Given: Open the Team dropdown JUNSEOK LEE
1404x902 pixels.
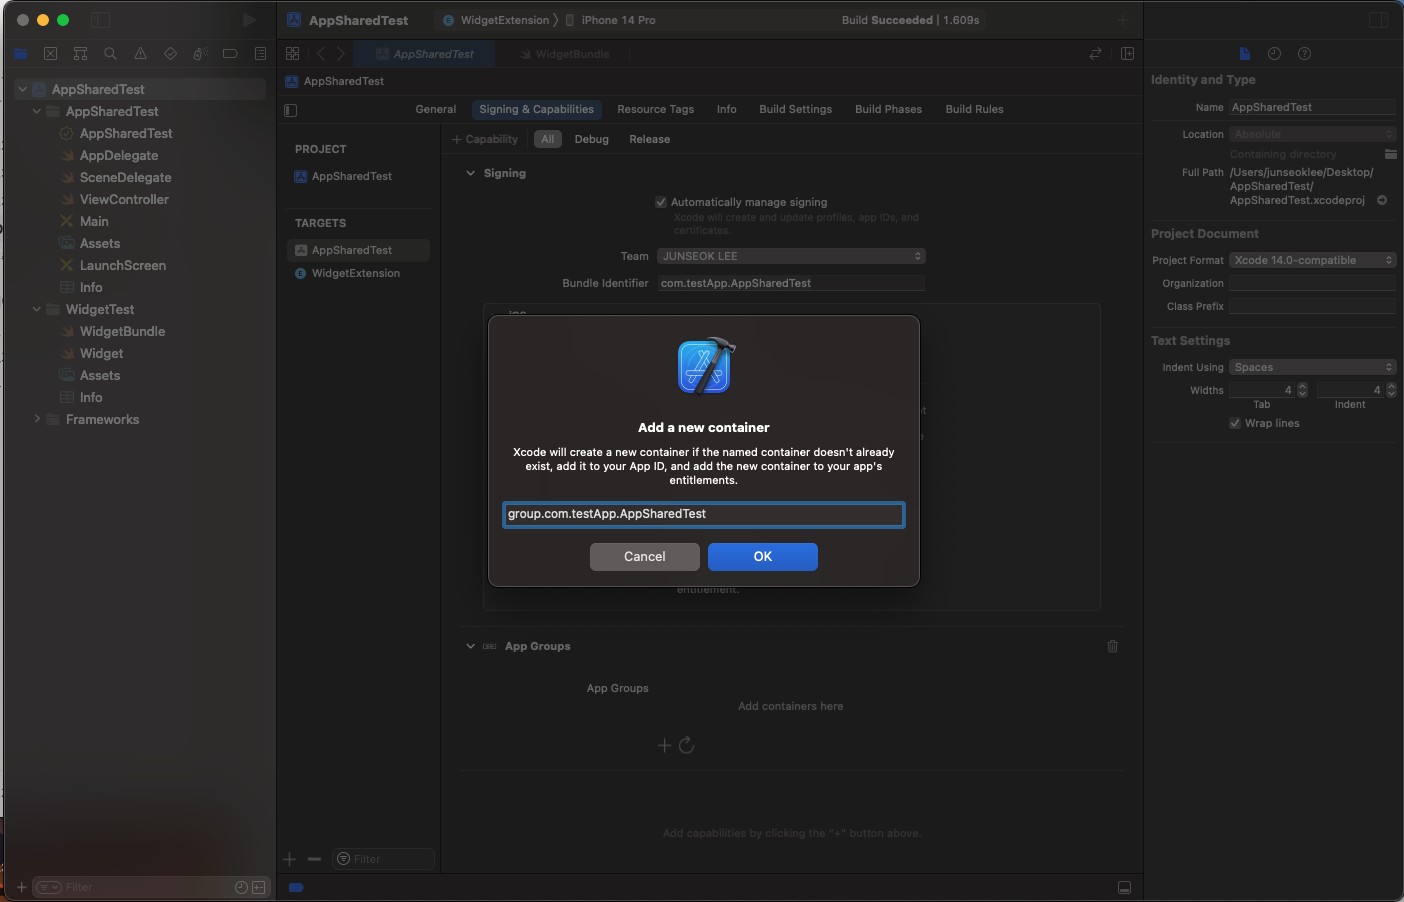Looking at the screenshot, I should click(791, 256).
